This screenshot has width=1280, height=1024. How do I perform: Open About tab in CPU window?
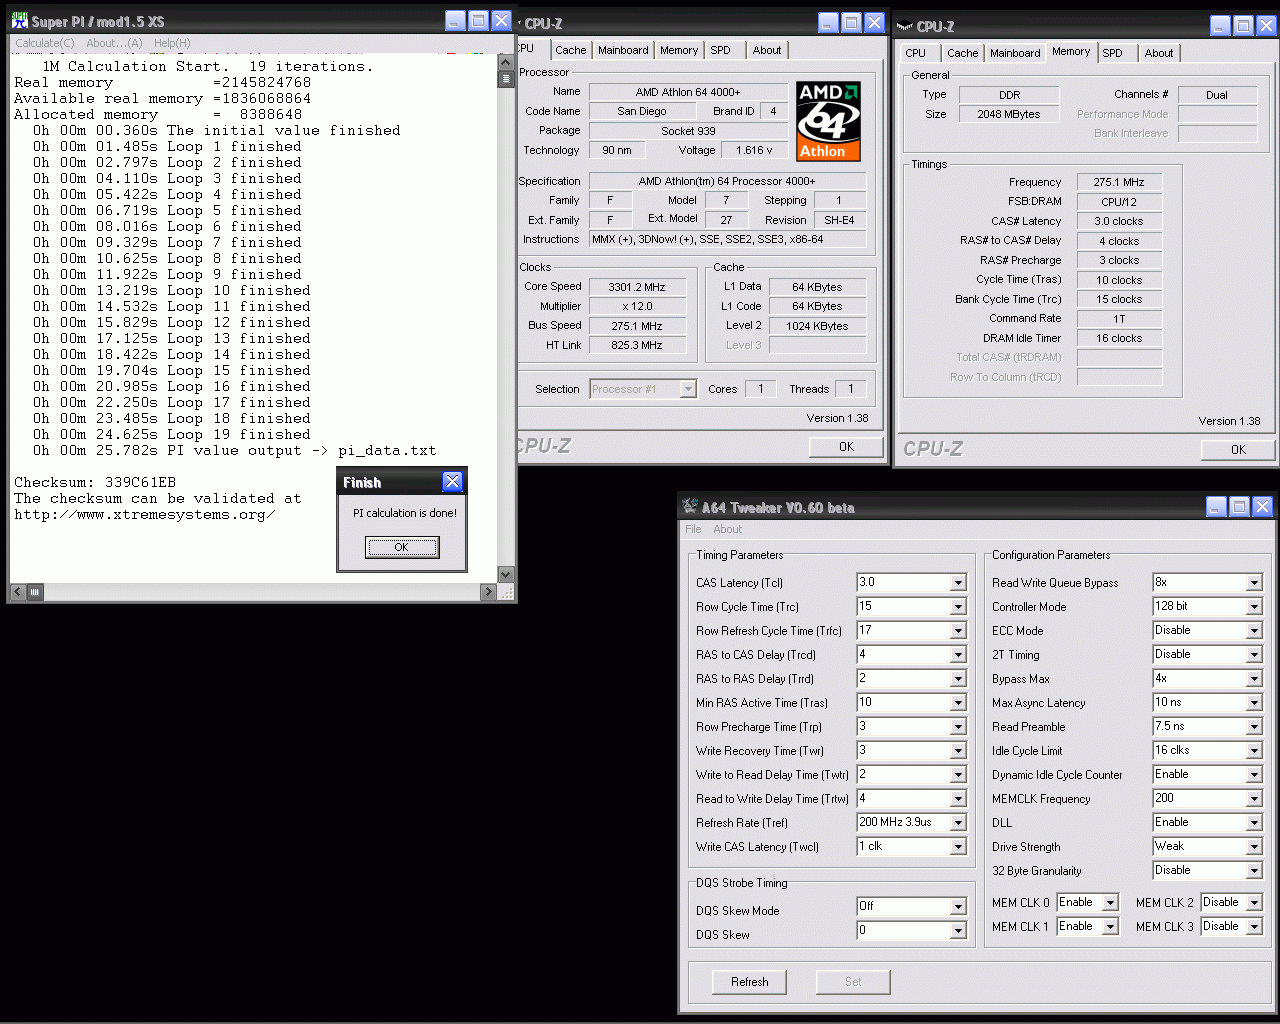(767, 50)
